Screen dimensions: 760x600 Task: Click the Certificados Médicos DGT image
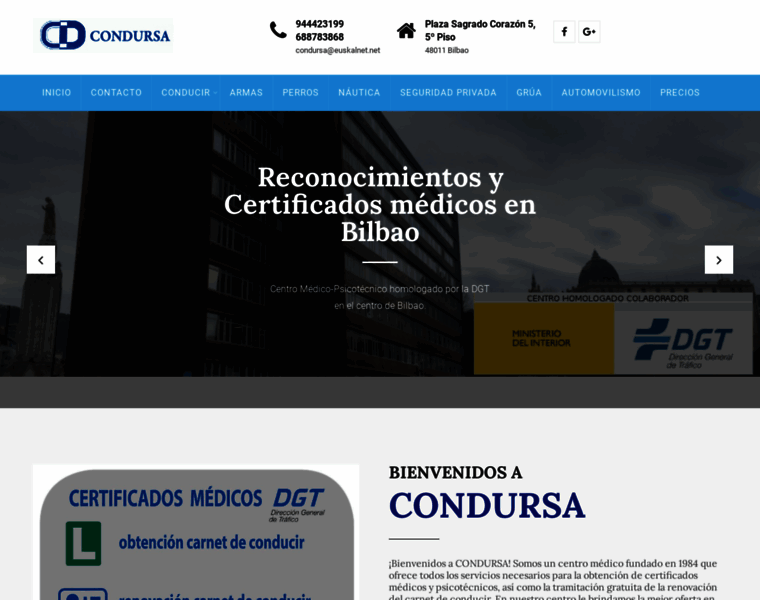point(196,532)
